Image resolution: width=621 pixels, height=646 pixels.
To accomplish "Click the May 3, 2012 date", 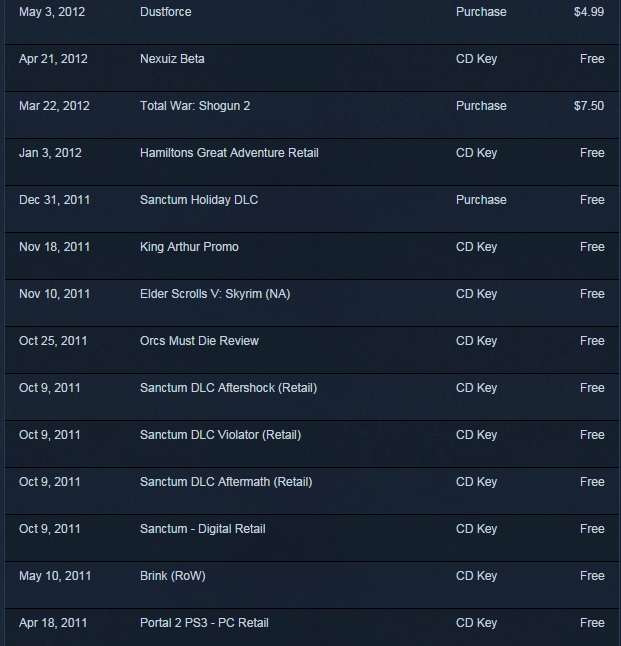I will [52, 12].
